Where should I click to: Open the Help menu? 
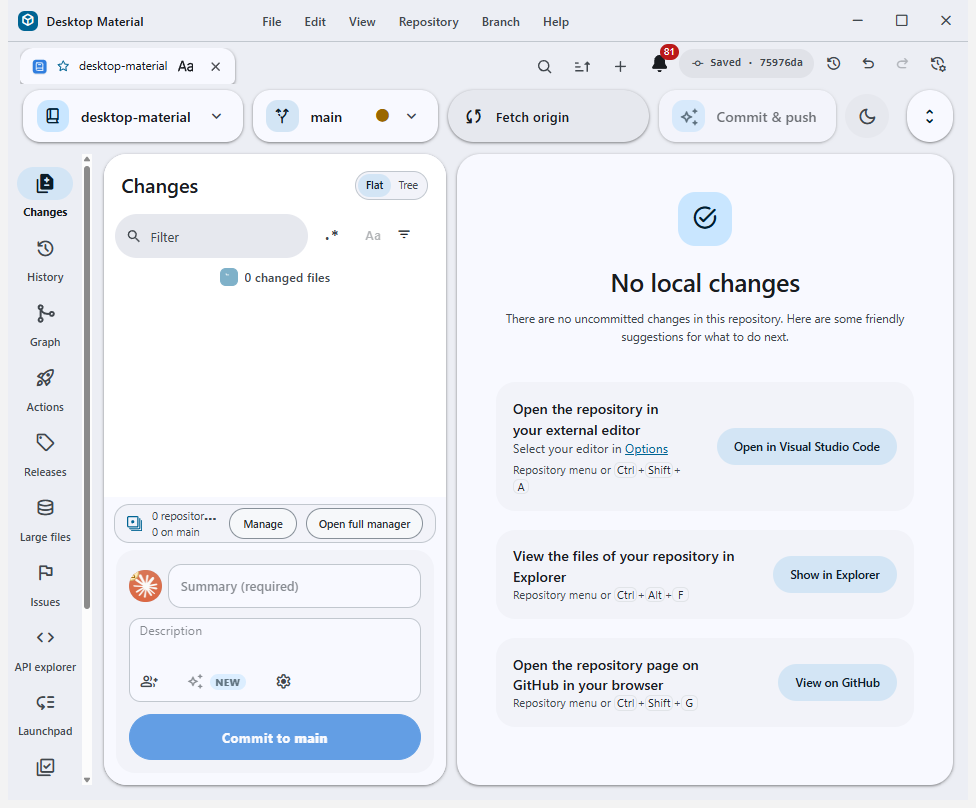[x=556, y=22]
